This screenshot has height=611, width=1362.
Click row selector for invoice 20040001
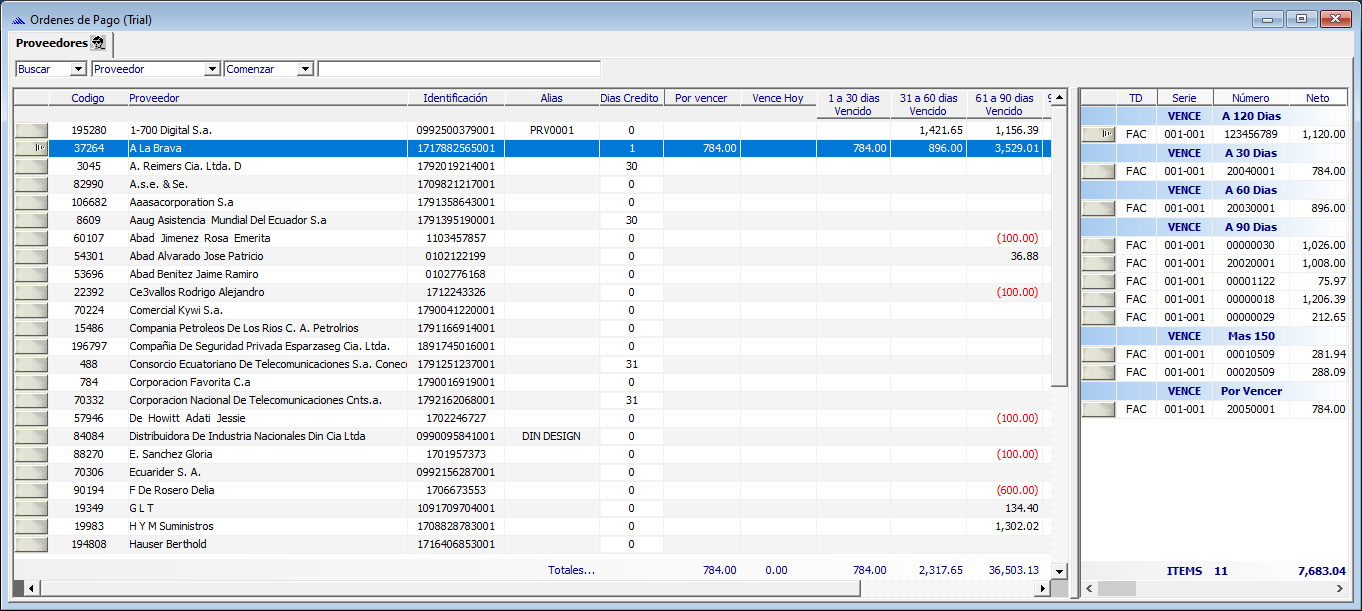point(1098,172)
